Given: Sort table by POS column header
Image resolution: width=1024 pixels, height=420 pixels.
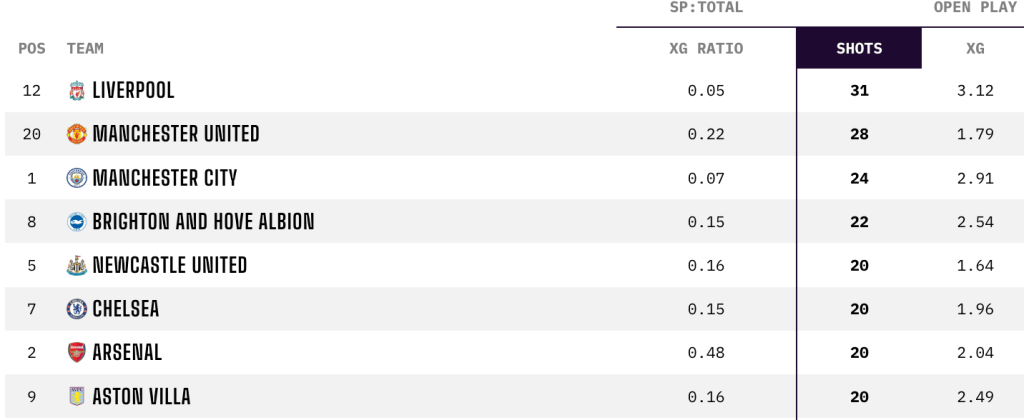Looking at the screenshot, I should pos(32,48).
